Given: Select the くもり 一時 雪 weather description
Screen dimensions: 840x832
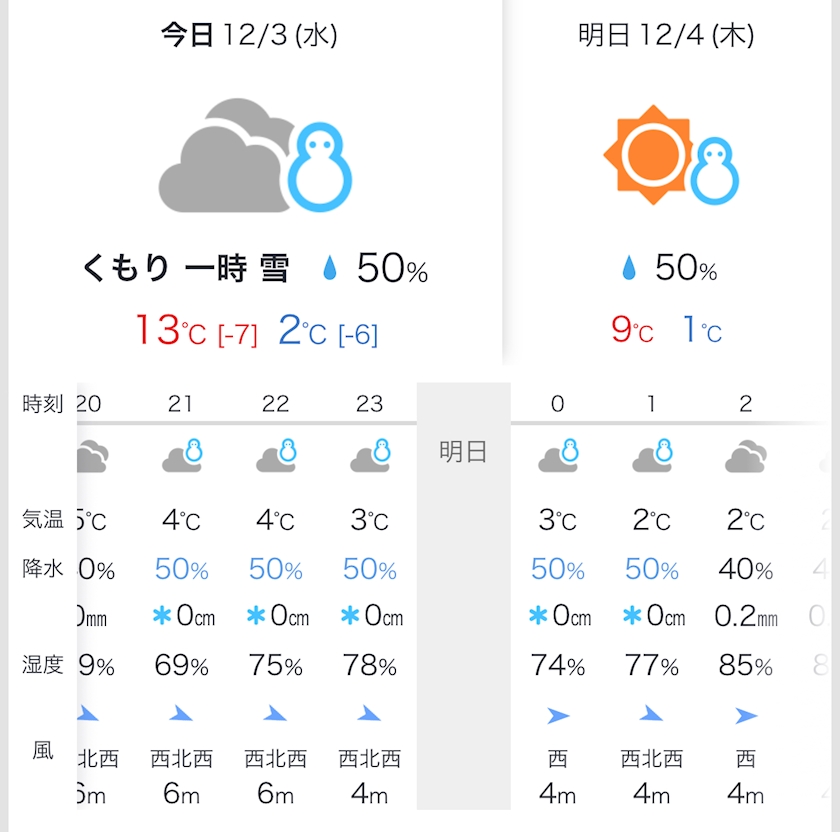Looking at the screenshot, I should click(185, 267).
